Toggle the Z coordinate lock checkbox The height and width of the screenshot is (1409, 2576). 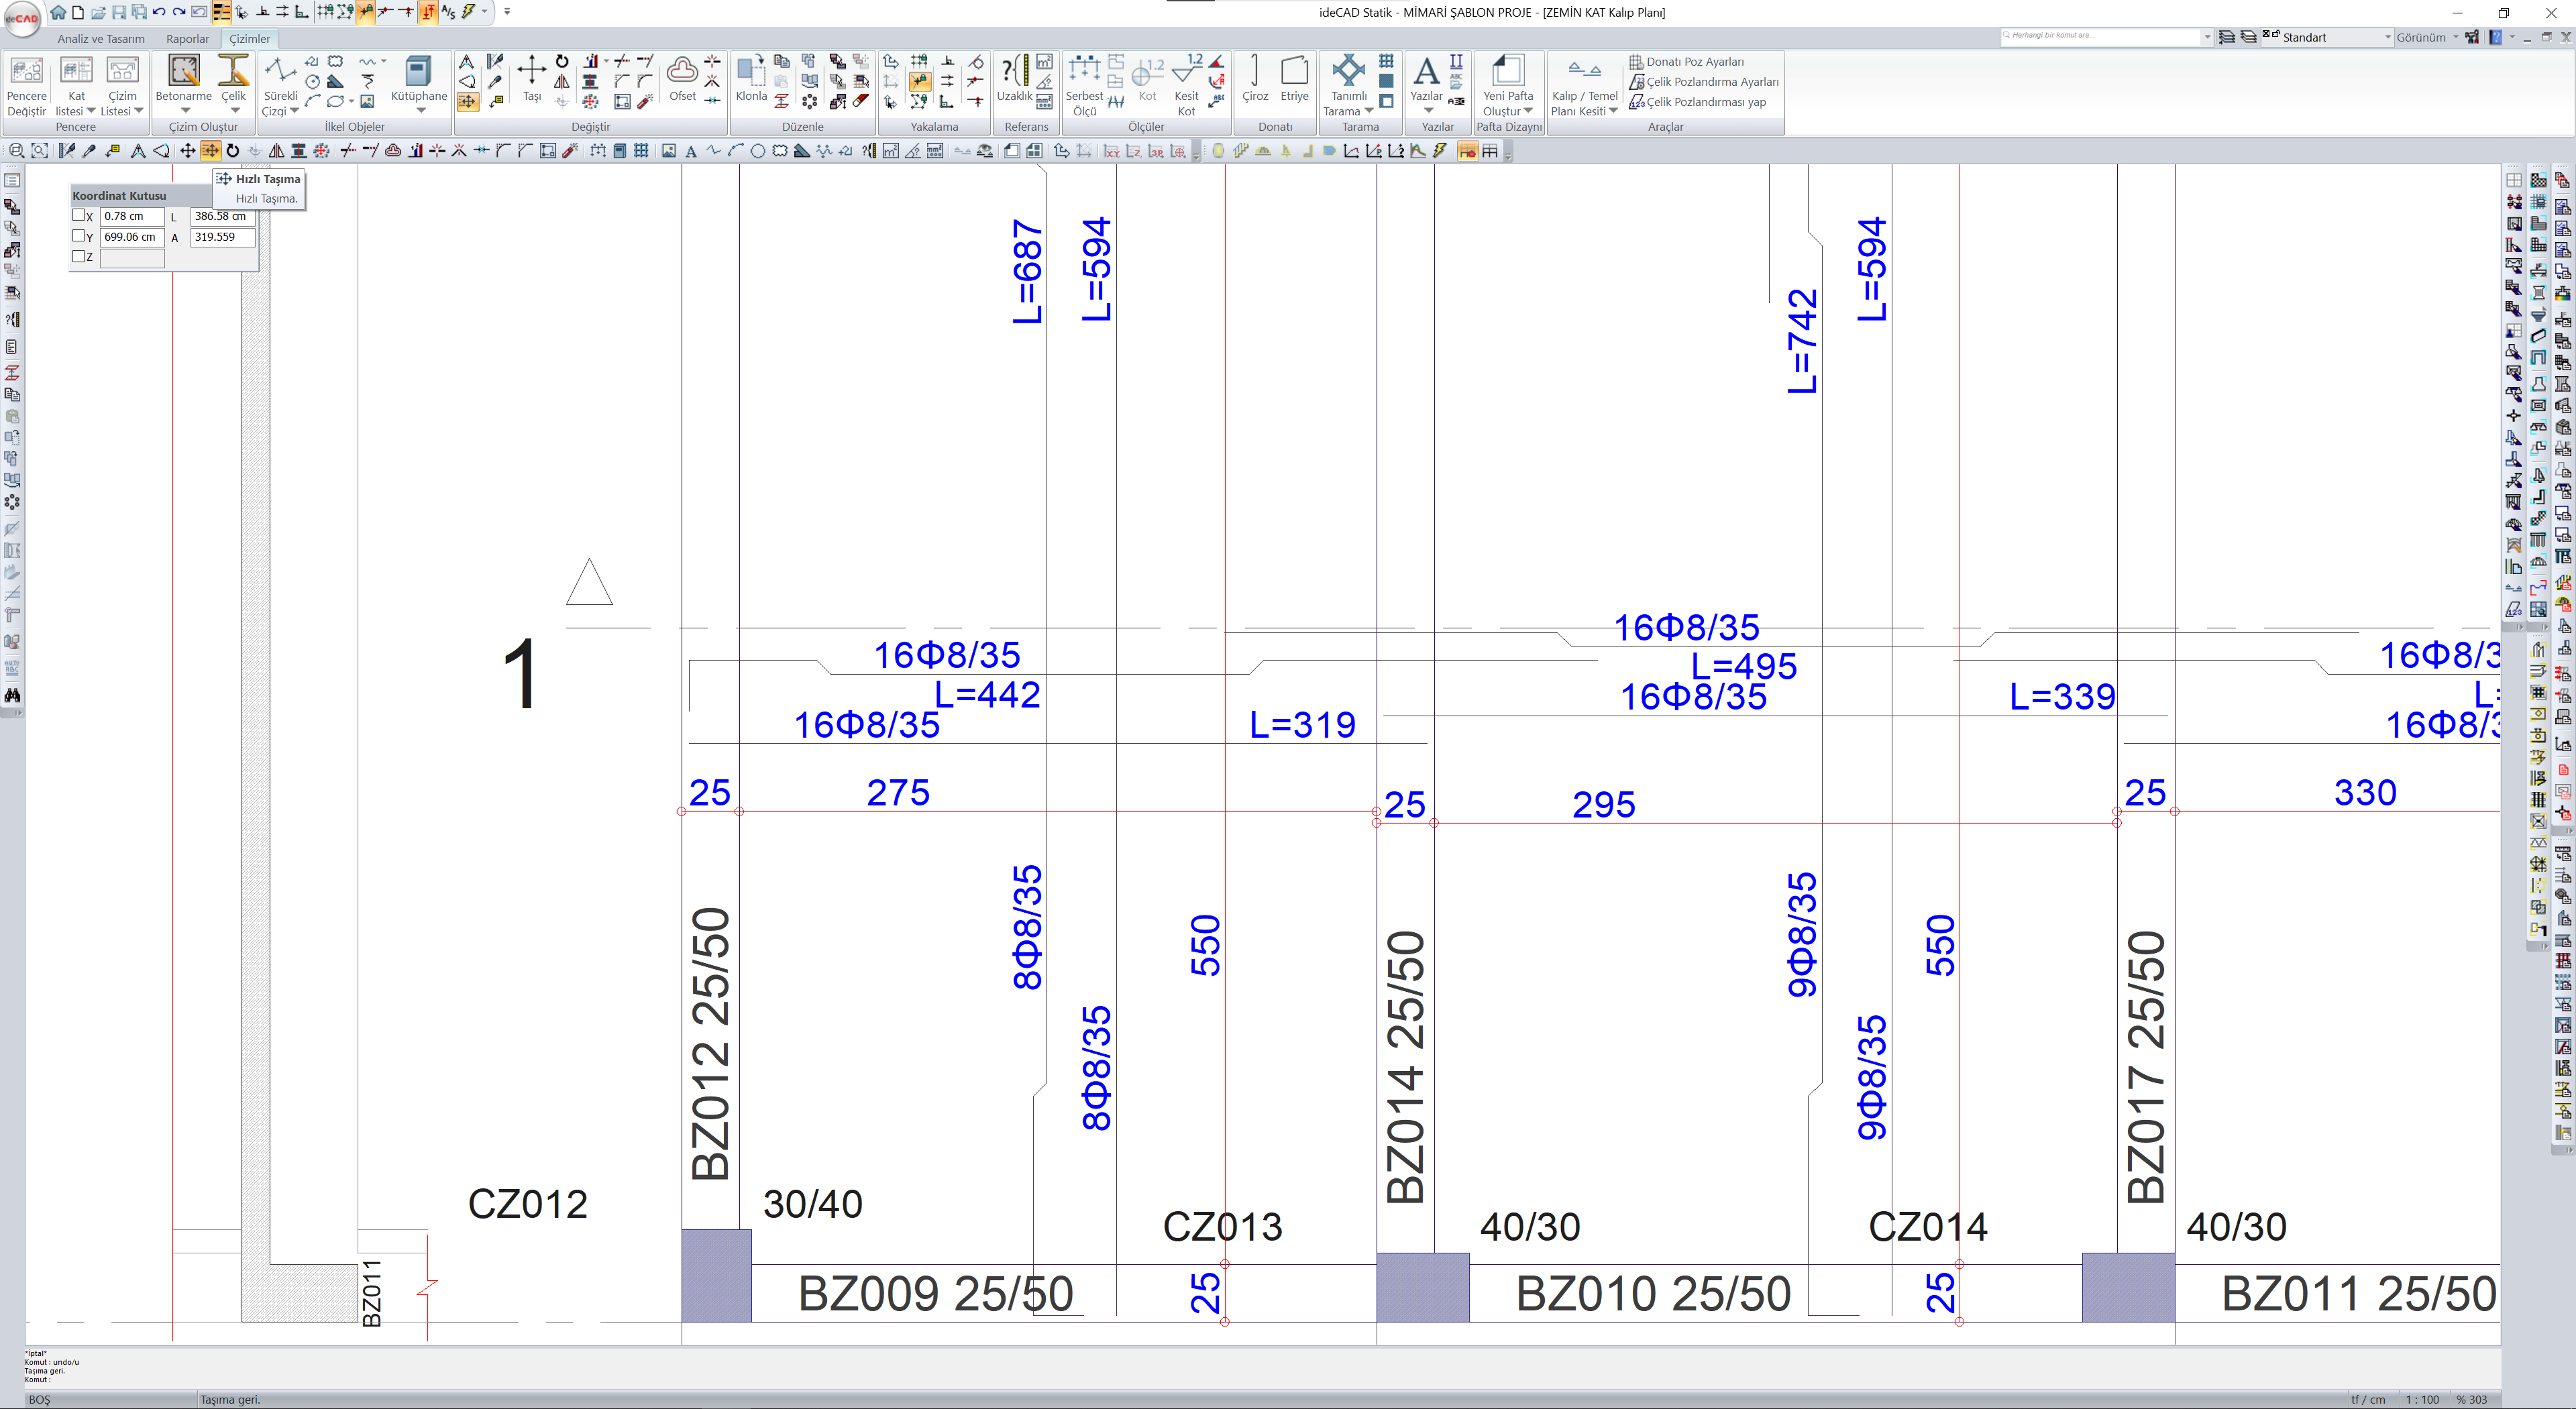(79, 256)
